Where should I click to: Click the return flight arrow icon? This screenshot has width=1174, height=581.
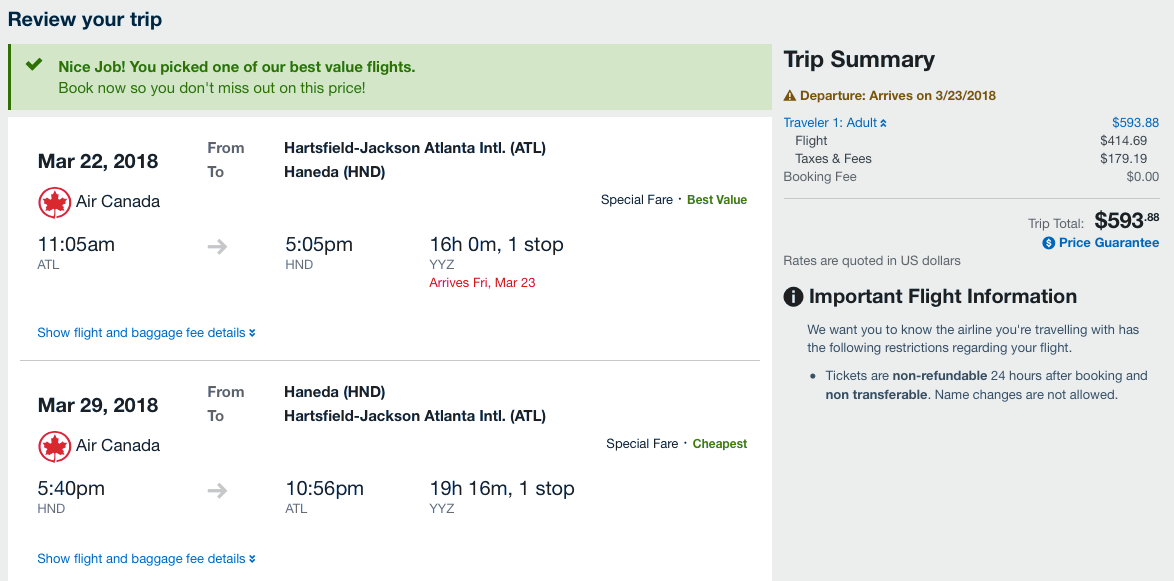coord(217,490)
